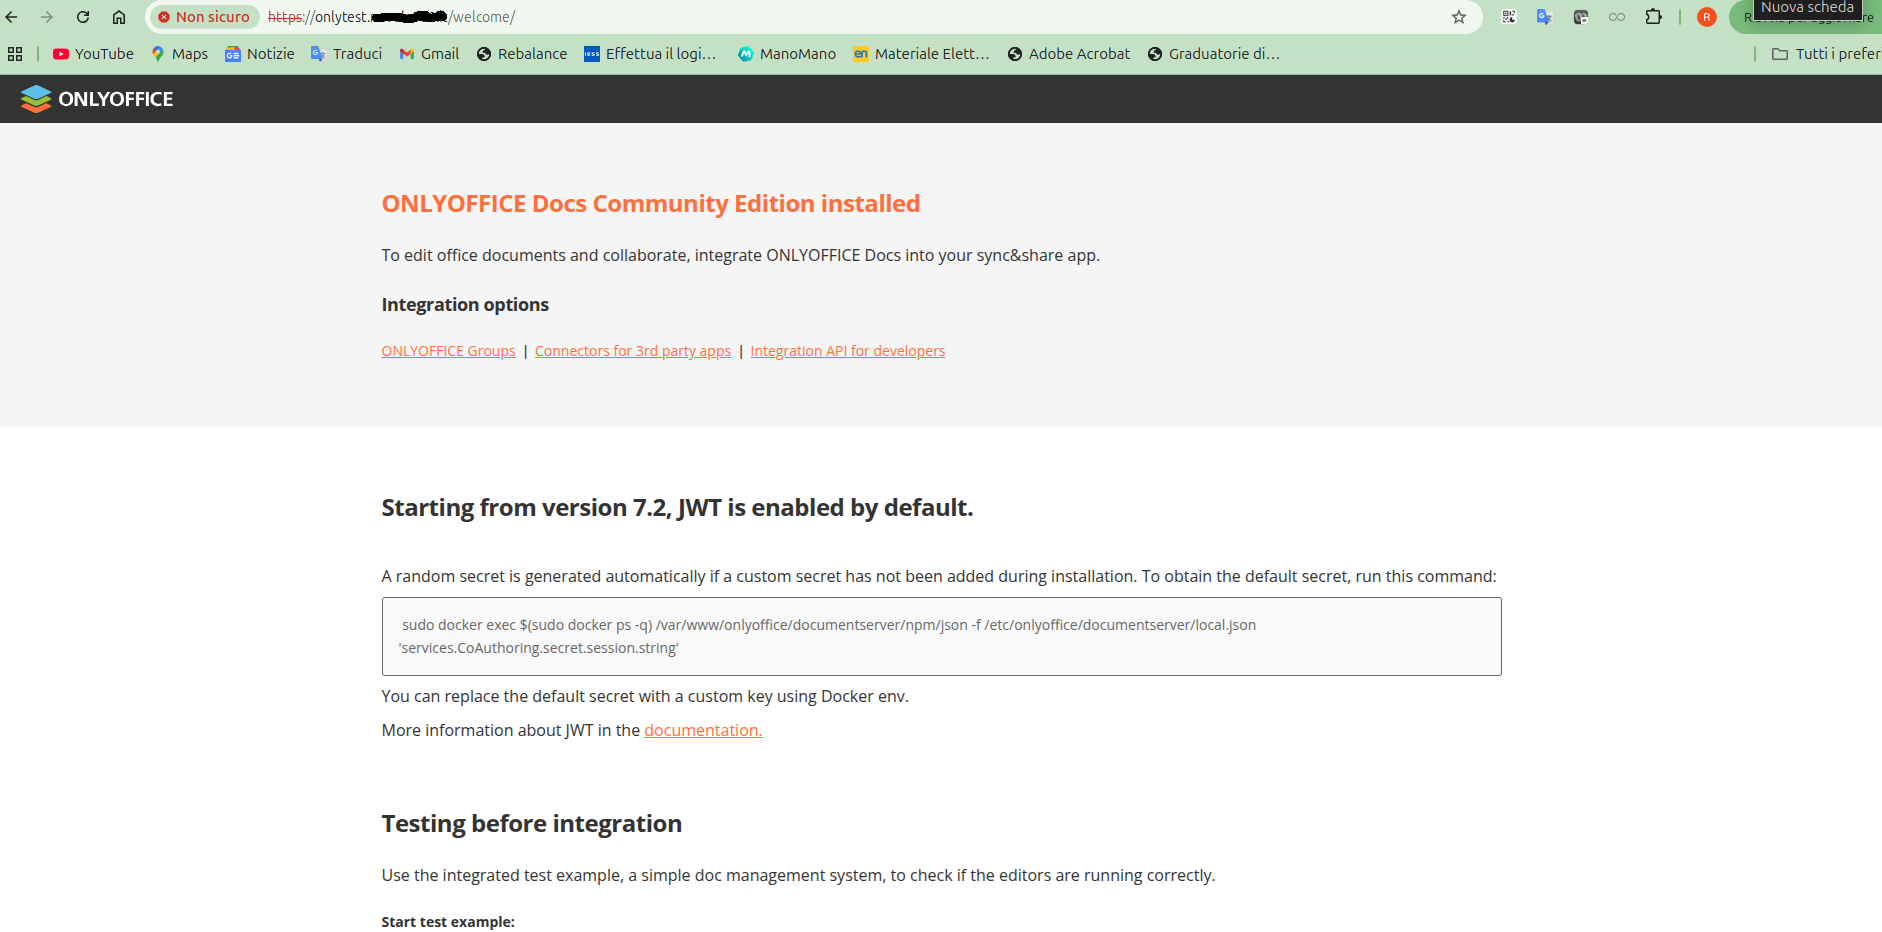This screenshot has height=932, width=1882.
Task: Open the YouTube bookmark
Action: point(93,54)
